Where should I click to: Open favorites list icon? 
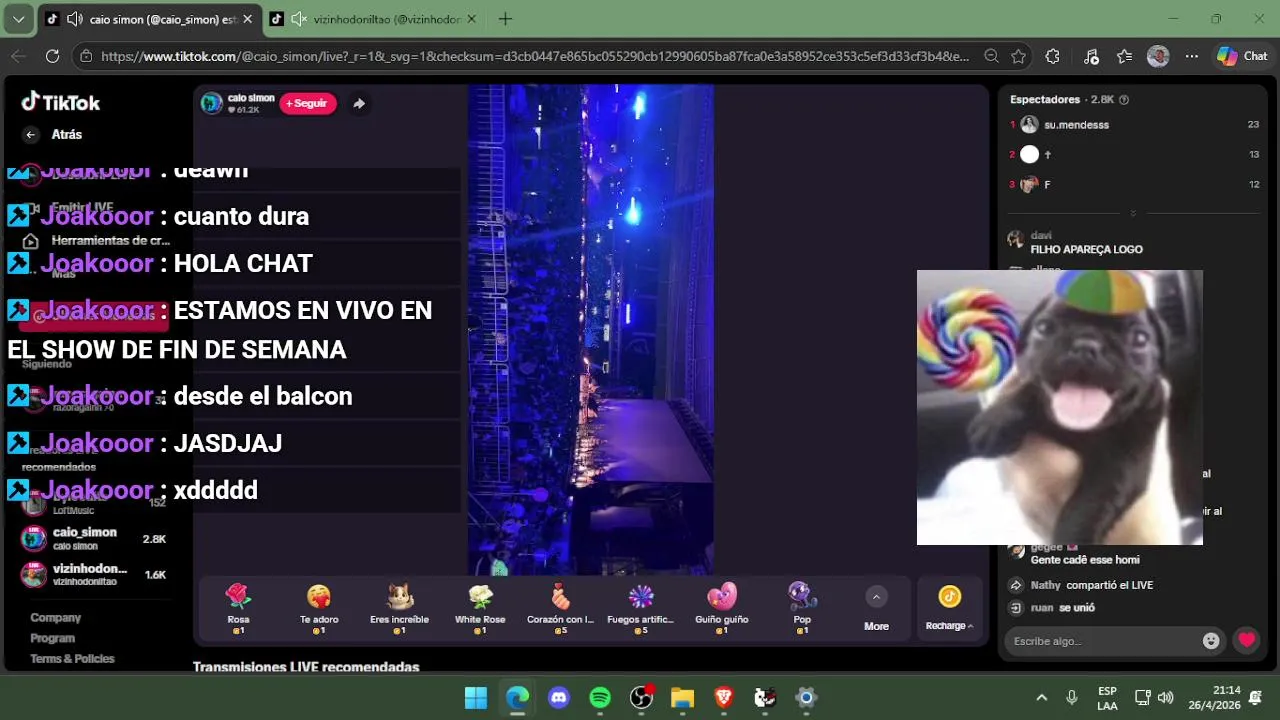(1125, 57)
